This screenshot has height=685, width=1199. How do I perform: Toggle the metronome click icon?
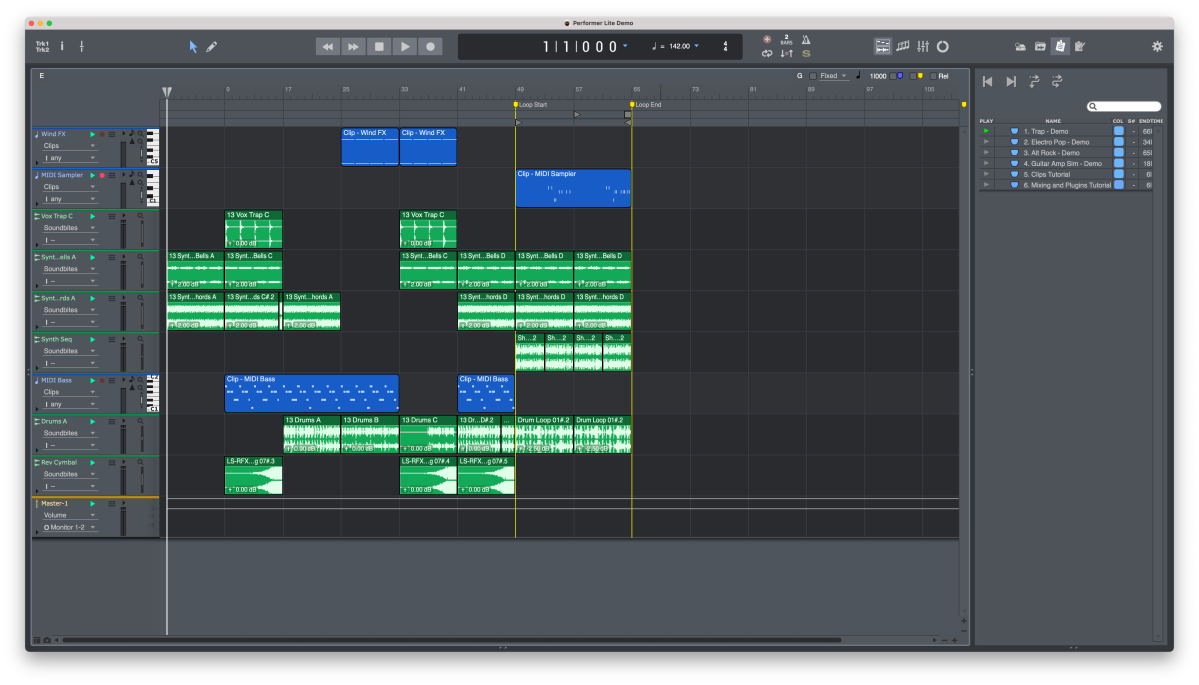[x=806, y=40]
